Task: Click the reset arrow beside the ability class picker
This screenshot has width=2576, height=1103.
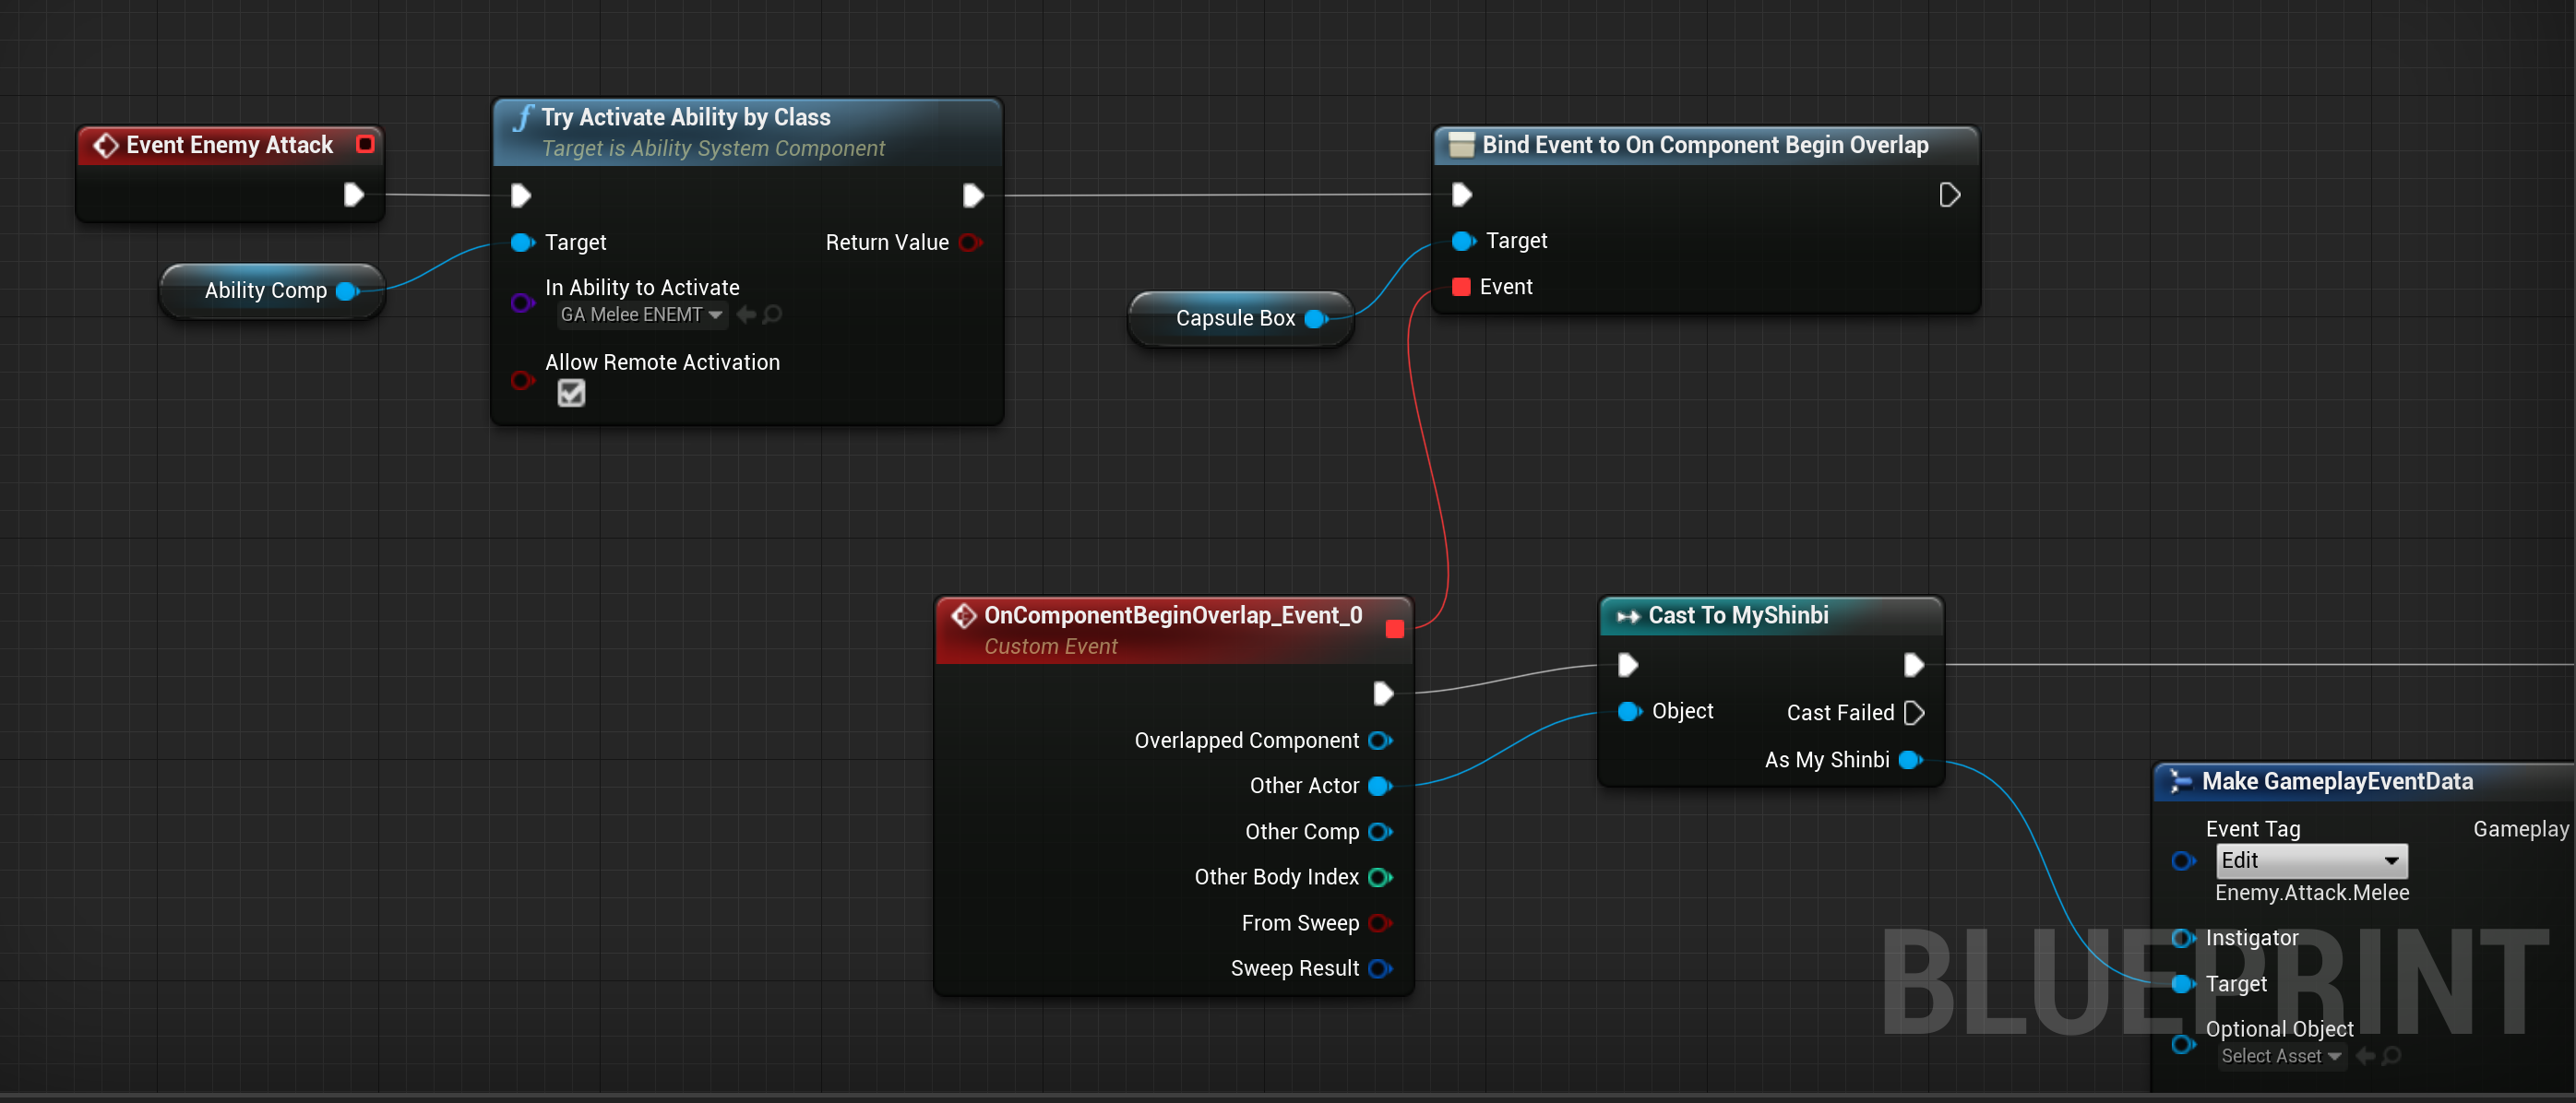Action: coord(748,314)
